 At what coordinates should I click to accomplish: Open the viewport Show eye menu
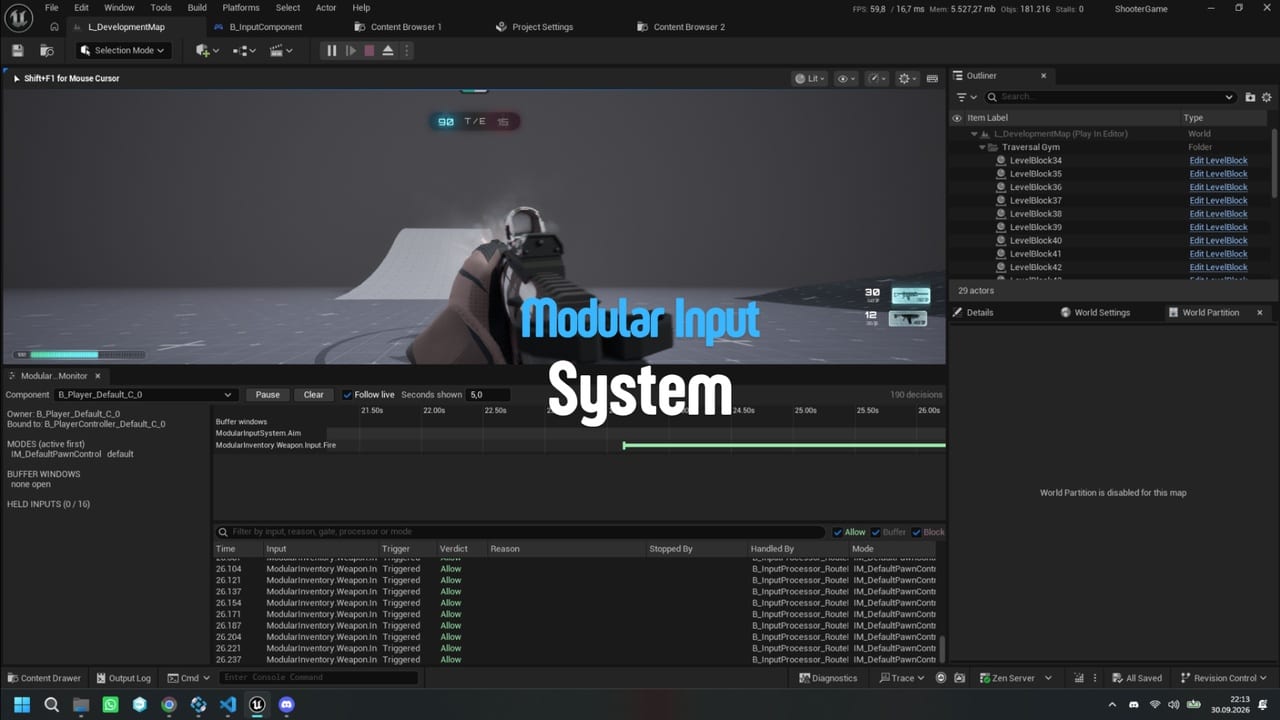coord(846,78)
